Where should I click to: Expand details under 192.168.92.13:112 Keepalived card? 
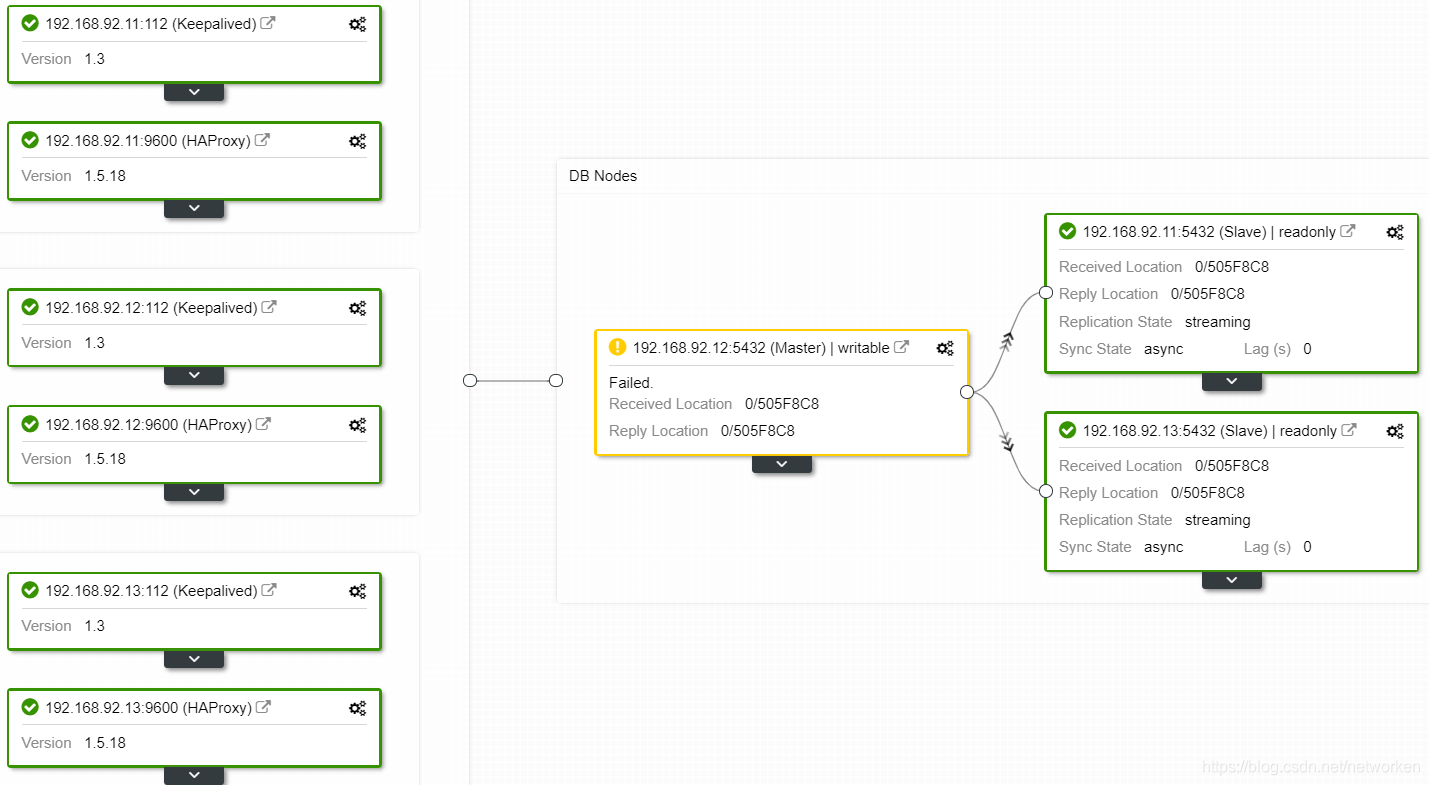[x=194, y=659]
